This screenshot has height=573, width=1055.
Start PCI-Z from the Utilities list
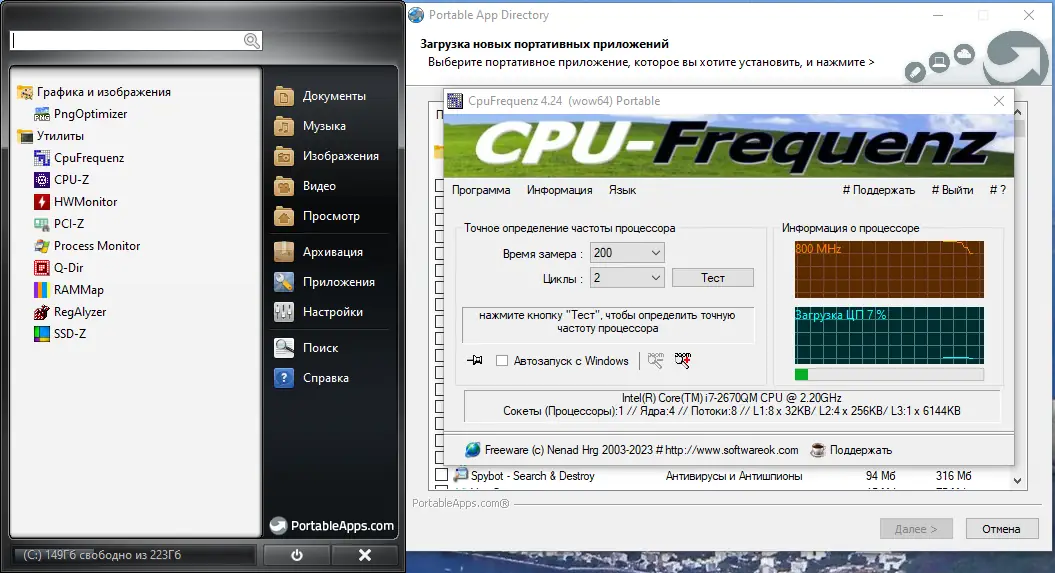[x=59, y=224]
